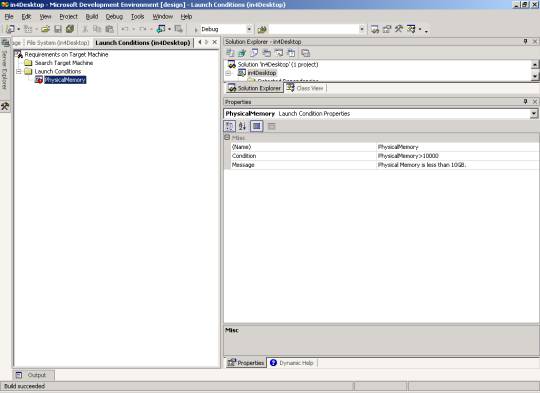Open Launch Conditions Editor in the Solution Explorer toolbar
Viewport: 540px width, 393px height.
(x=291, y=53)
